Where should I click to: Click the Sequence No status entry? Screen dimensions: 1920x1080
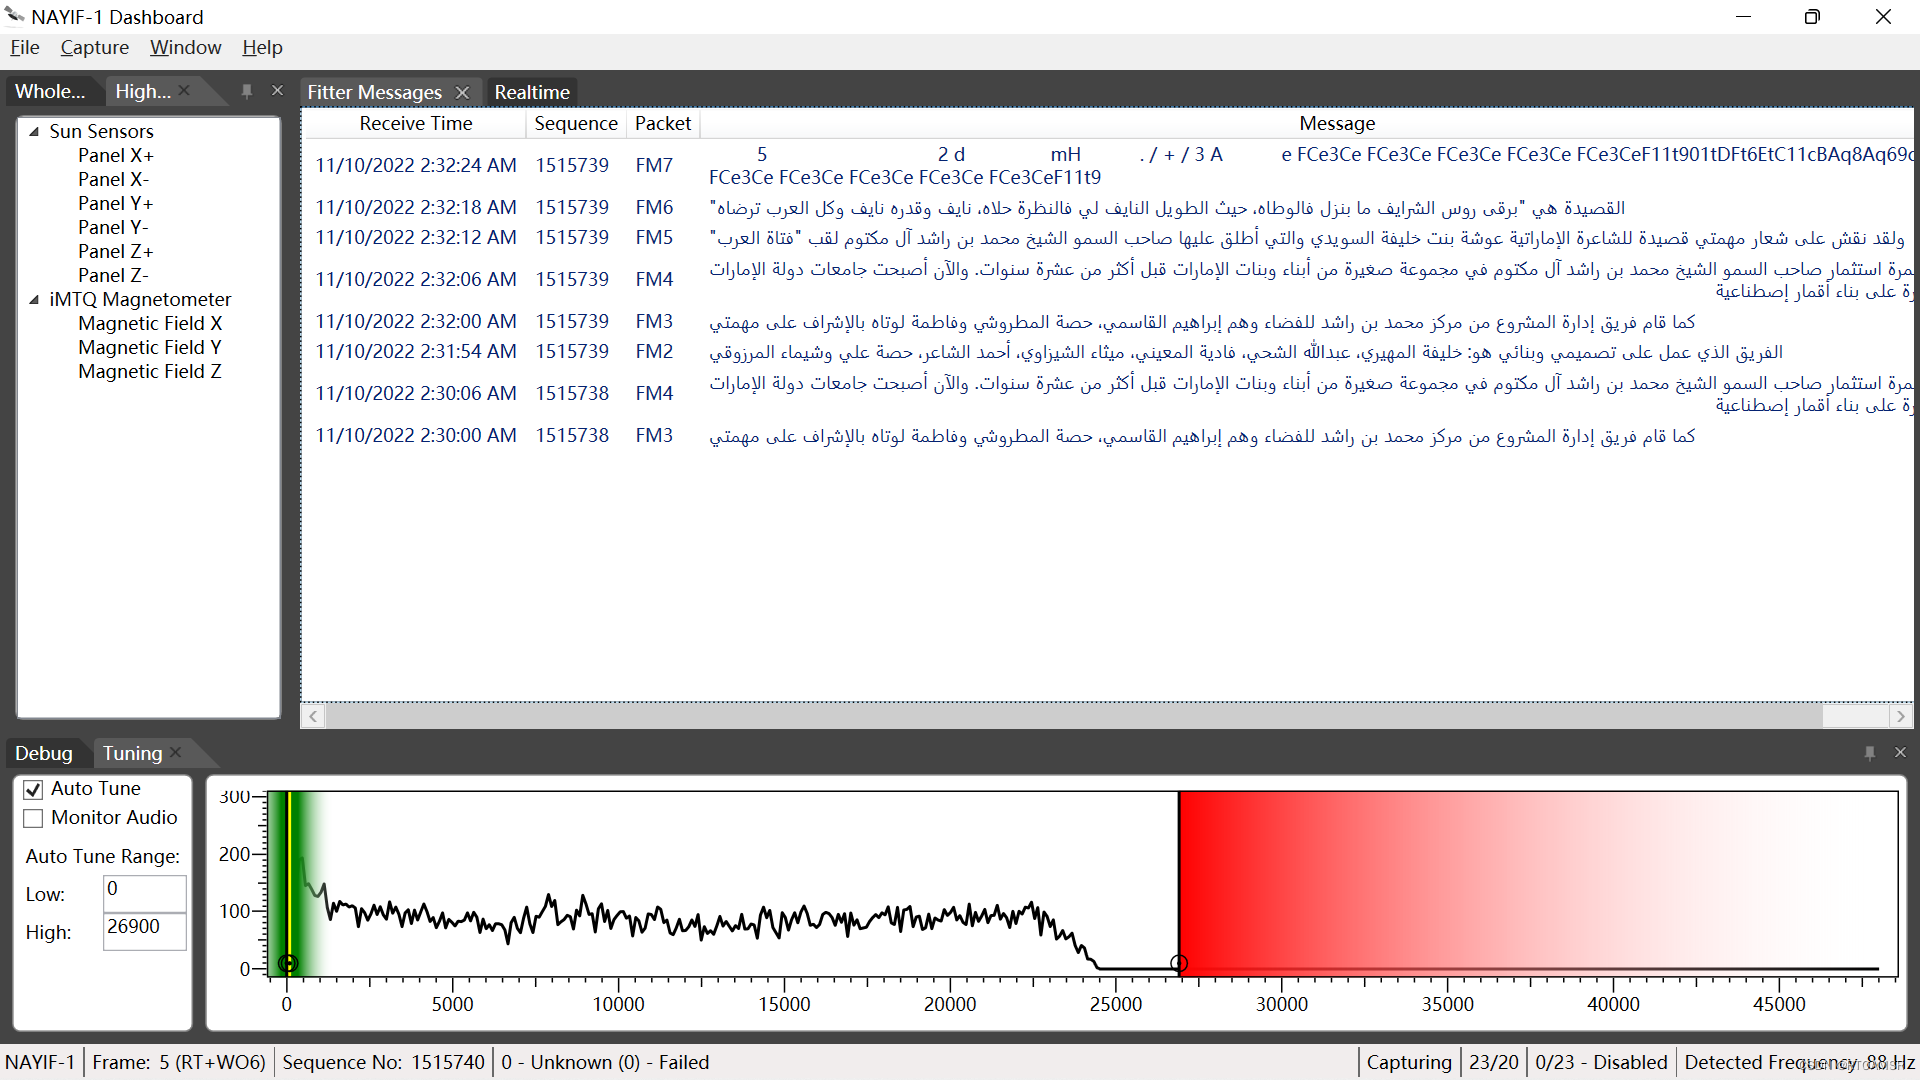pyautogui.click(x=383, y=1062)
